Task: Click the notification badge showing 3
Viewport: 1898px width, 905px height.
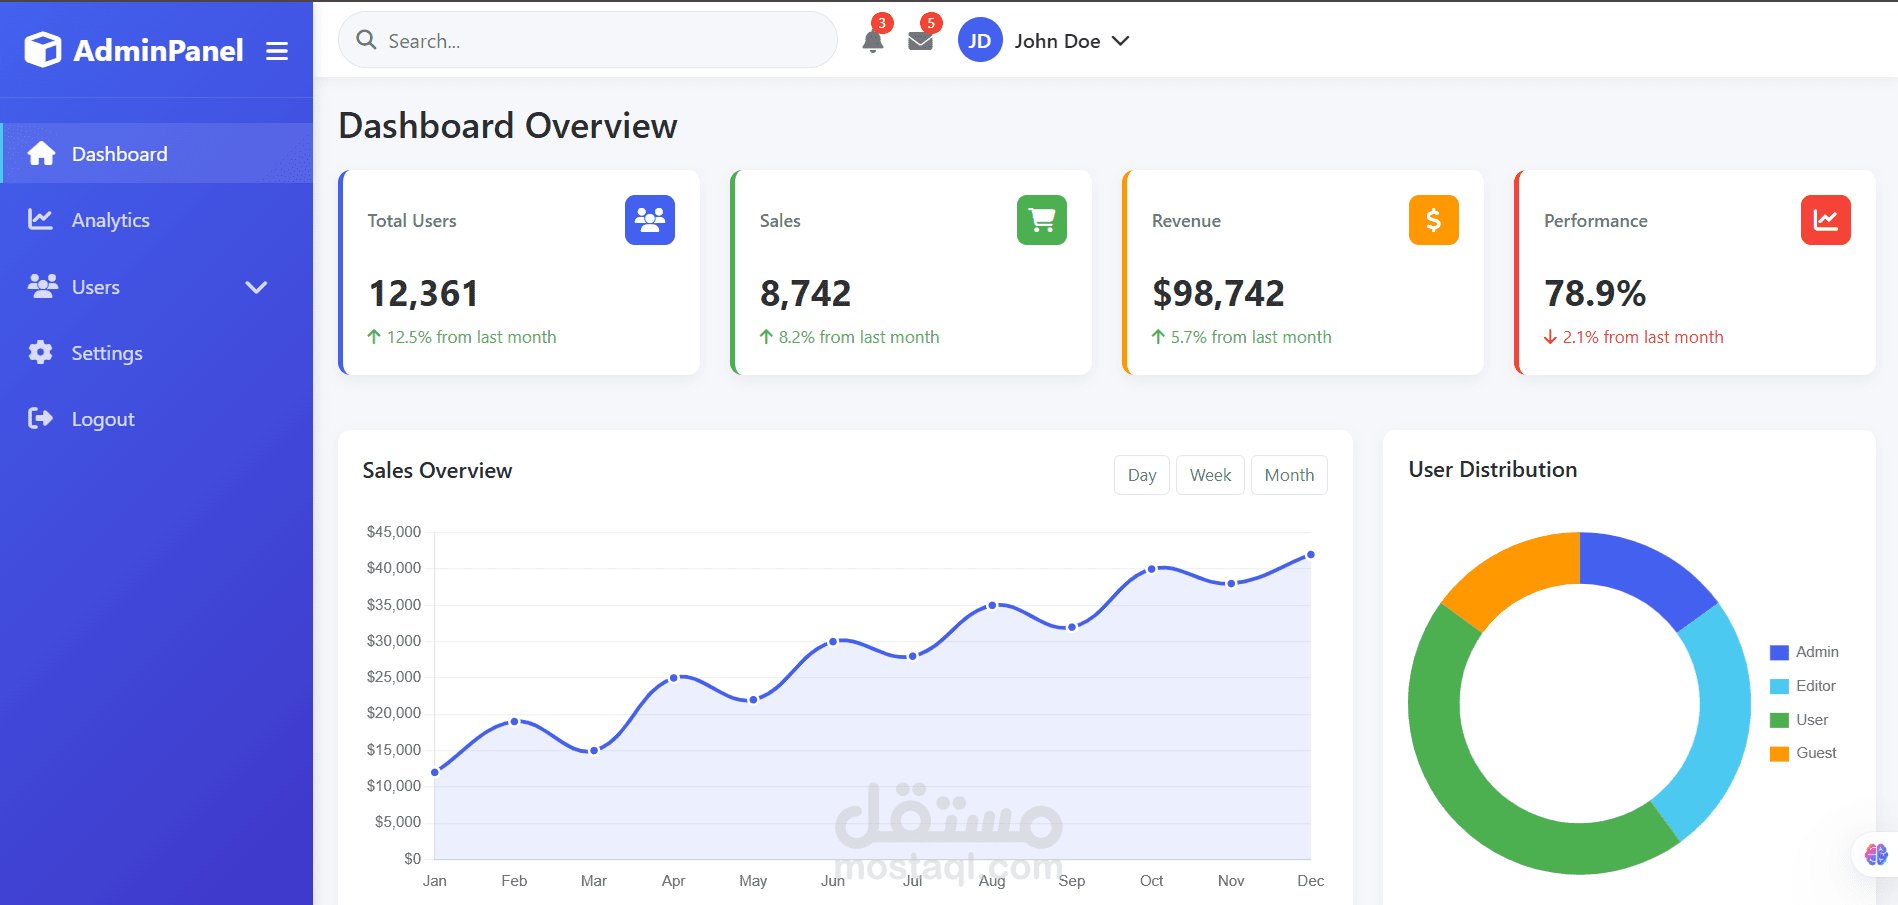Action: [882, 23]
